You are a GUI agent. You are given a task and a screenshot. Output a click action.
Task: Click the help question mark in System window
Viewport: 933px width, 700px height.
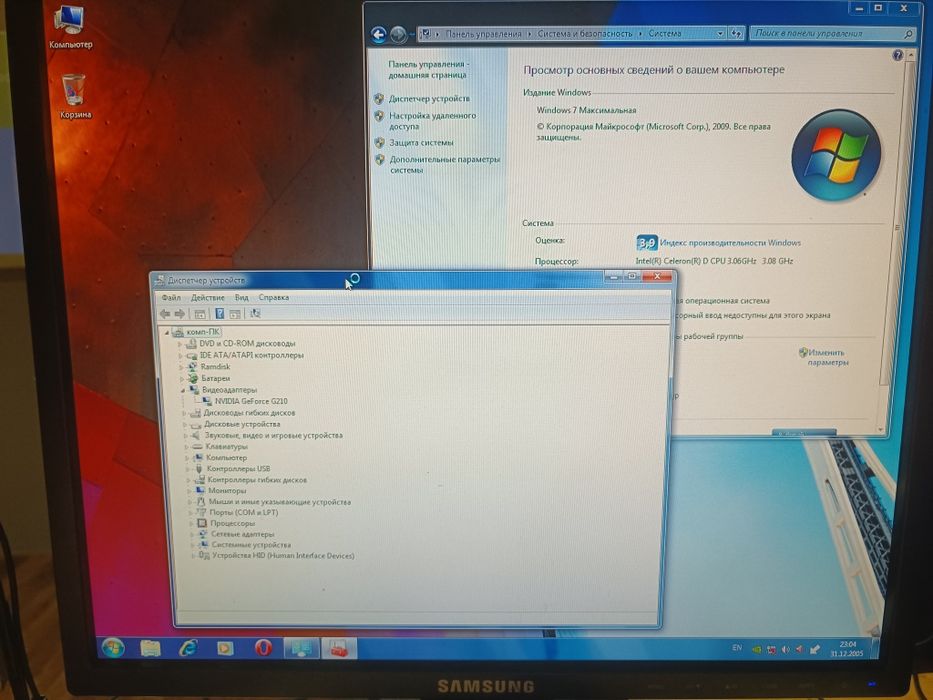click(x=897, y=55)
